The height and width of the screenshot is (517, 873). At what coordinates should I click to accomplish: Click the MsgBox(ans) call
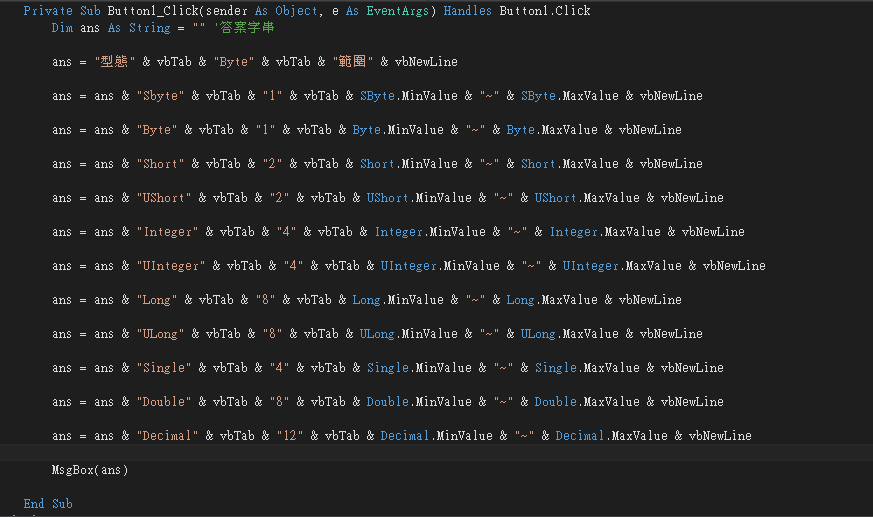click(90, 470)
